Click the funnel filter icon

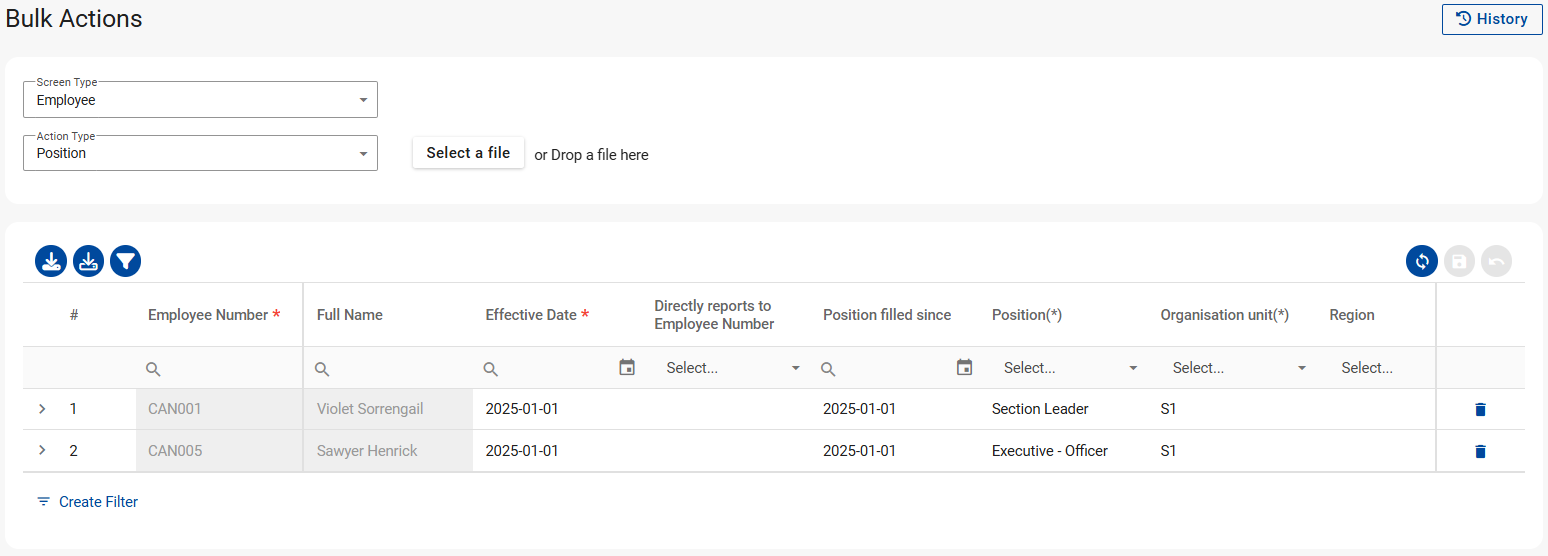pyautogui.click(x=126, y=262)
